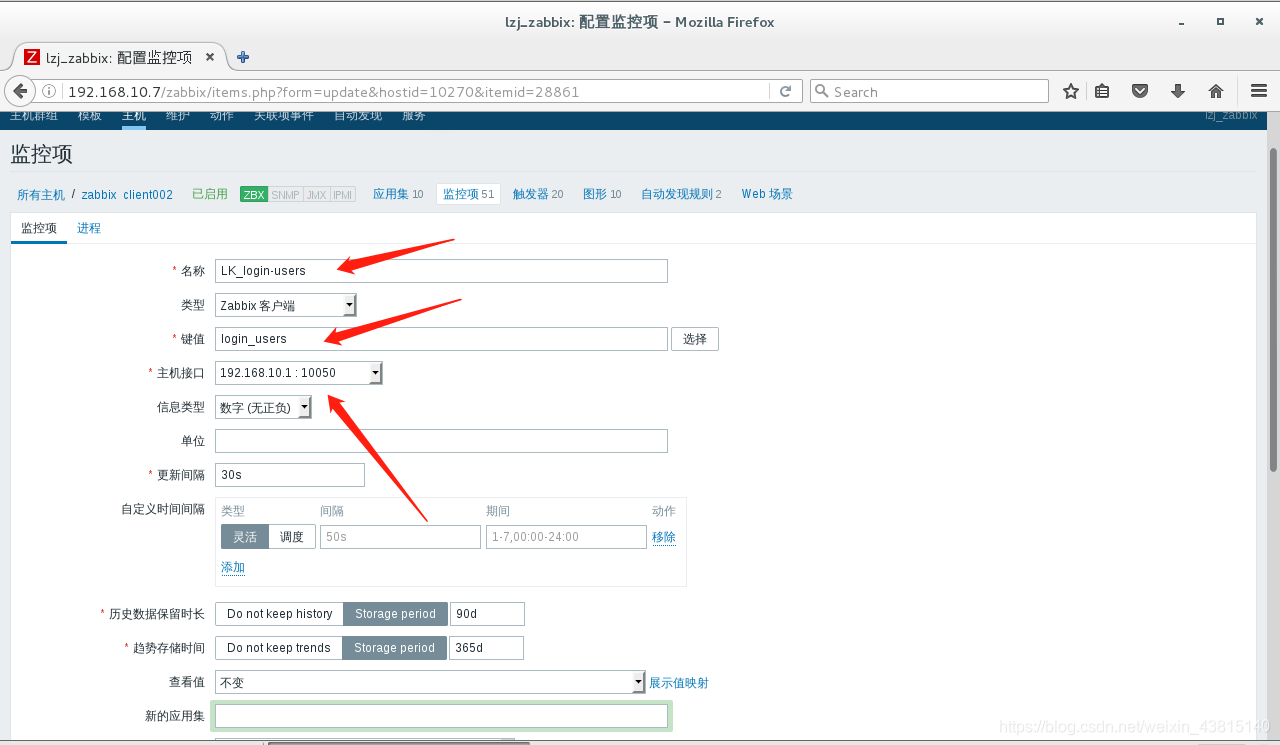
Task: Click the empty 单位 input field
Action: 441,441
